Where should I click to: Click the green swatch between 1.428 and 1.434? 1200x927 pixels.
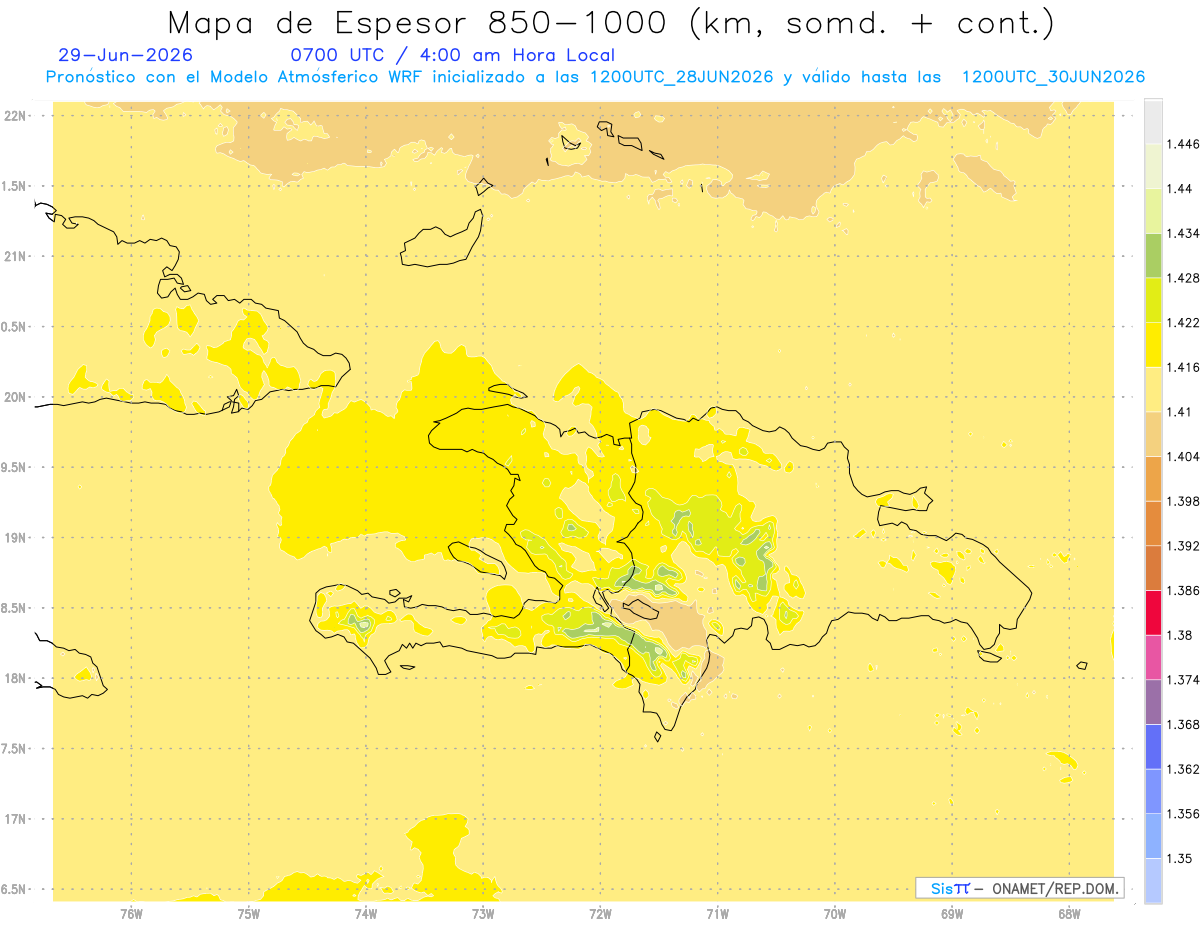tap(1153, 255)
